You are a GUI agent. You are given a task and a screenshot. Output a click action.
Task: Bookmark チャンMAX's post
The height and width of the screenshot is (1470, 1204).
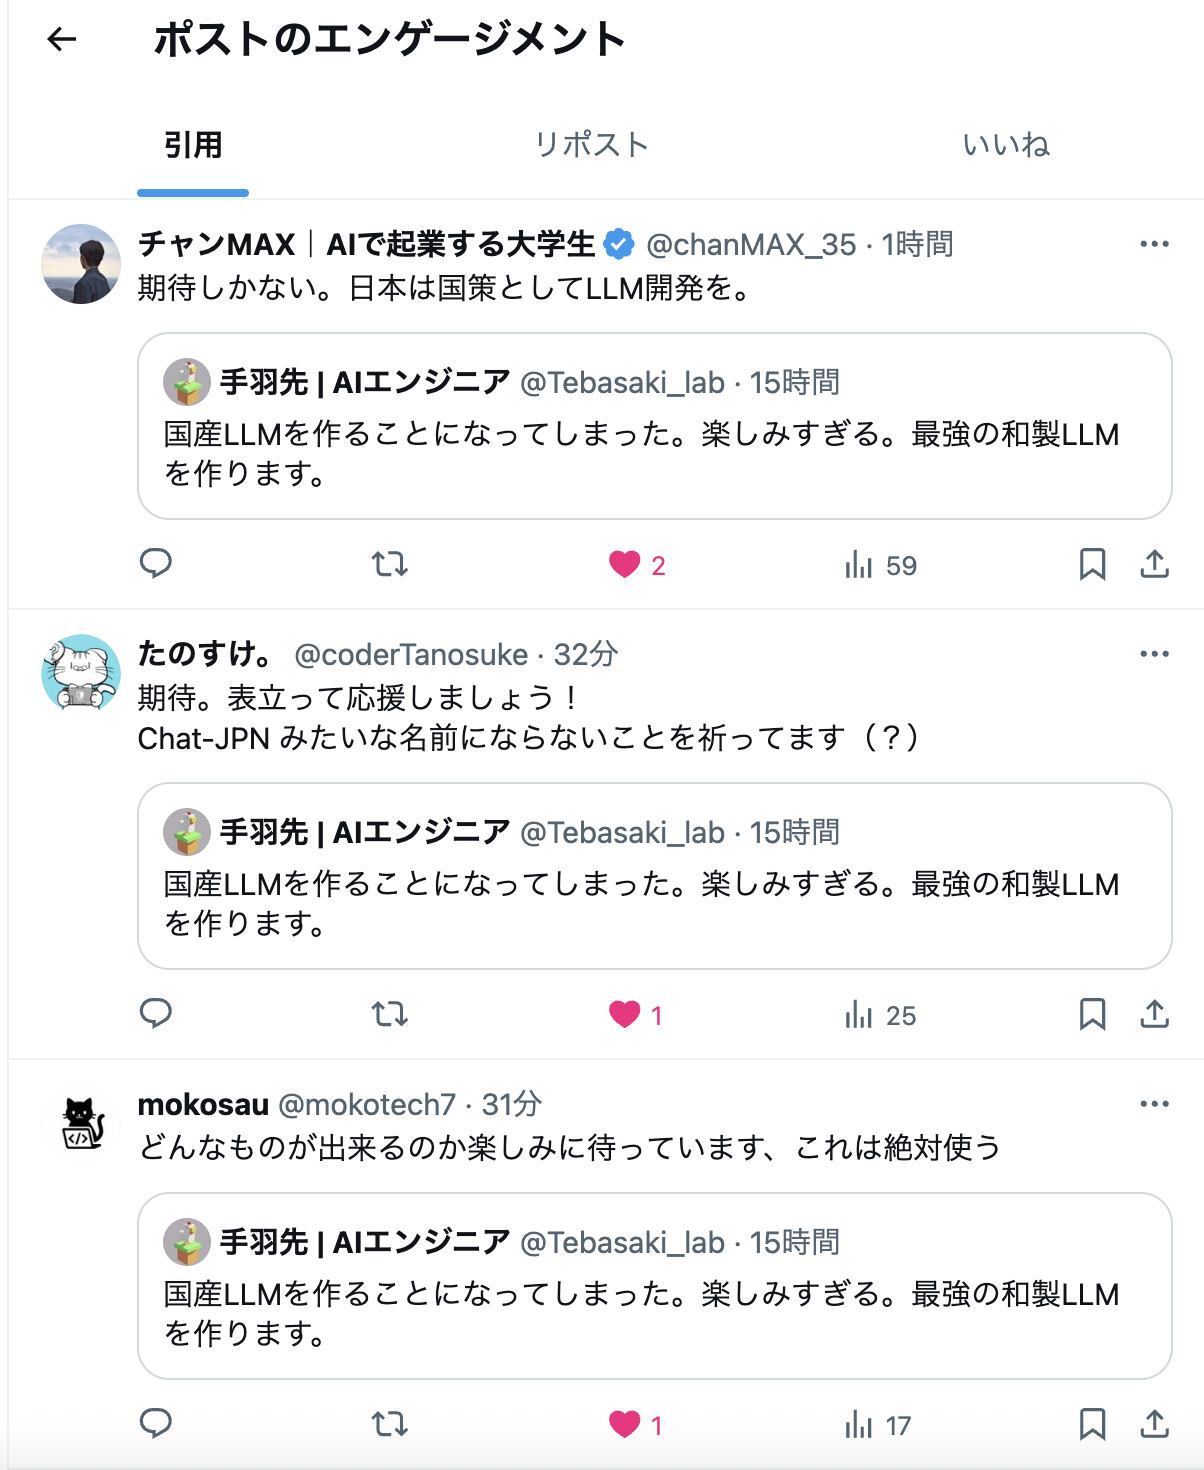pos(1092,564)
